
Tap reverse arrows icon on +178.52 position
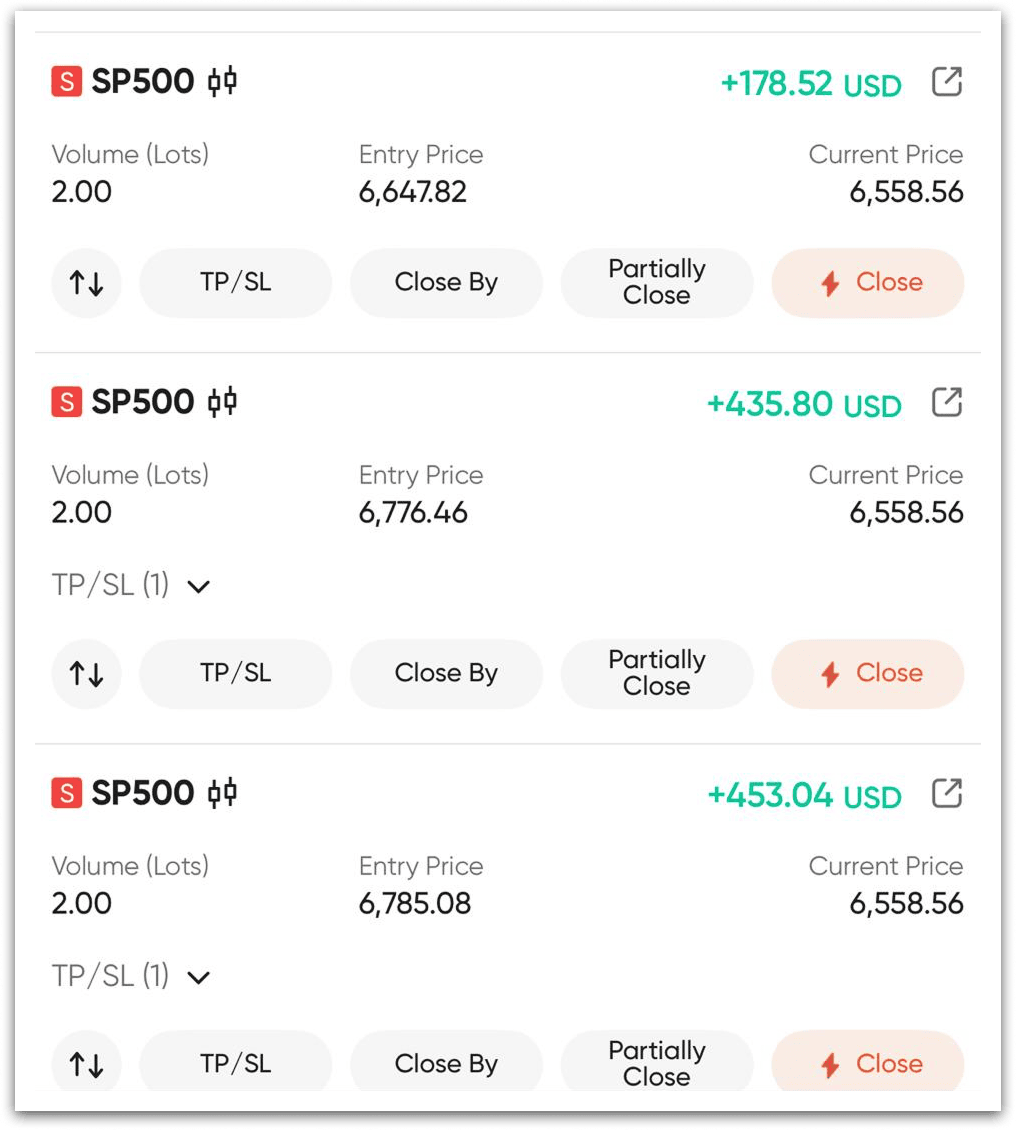86,283
